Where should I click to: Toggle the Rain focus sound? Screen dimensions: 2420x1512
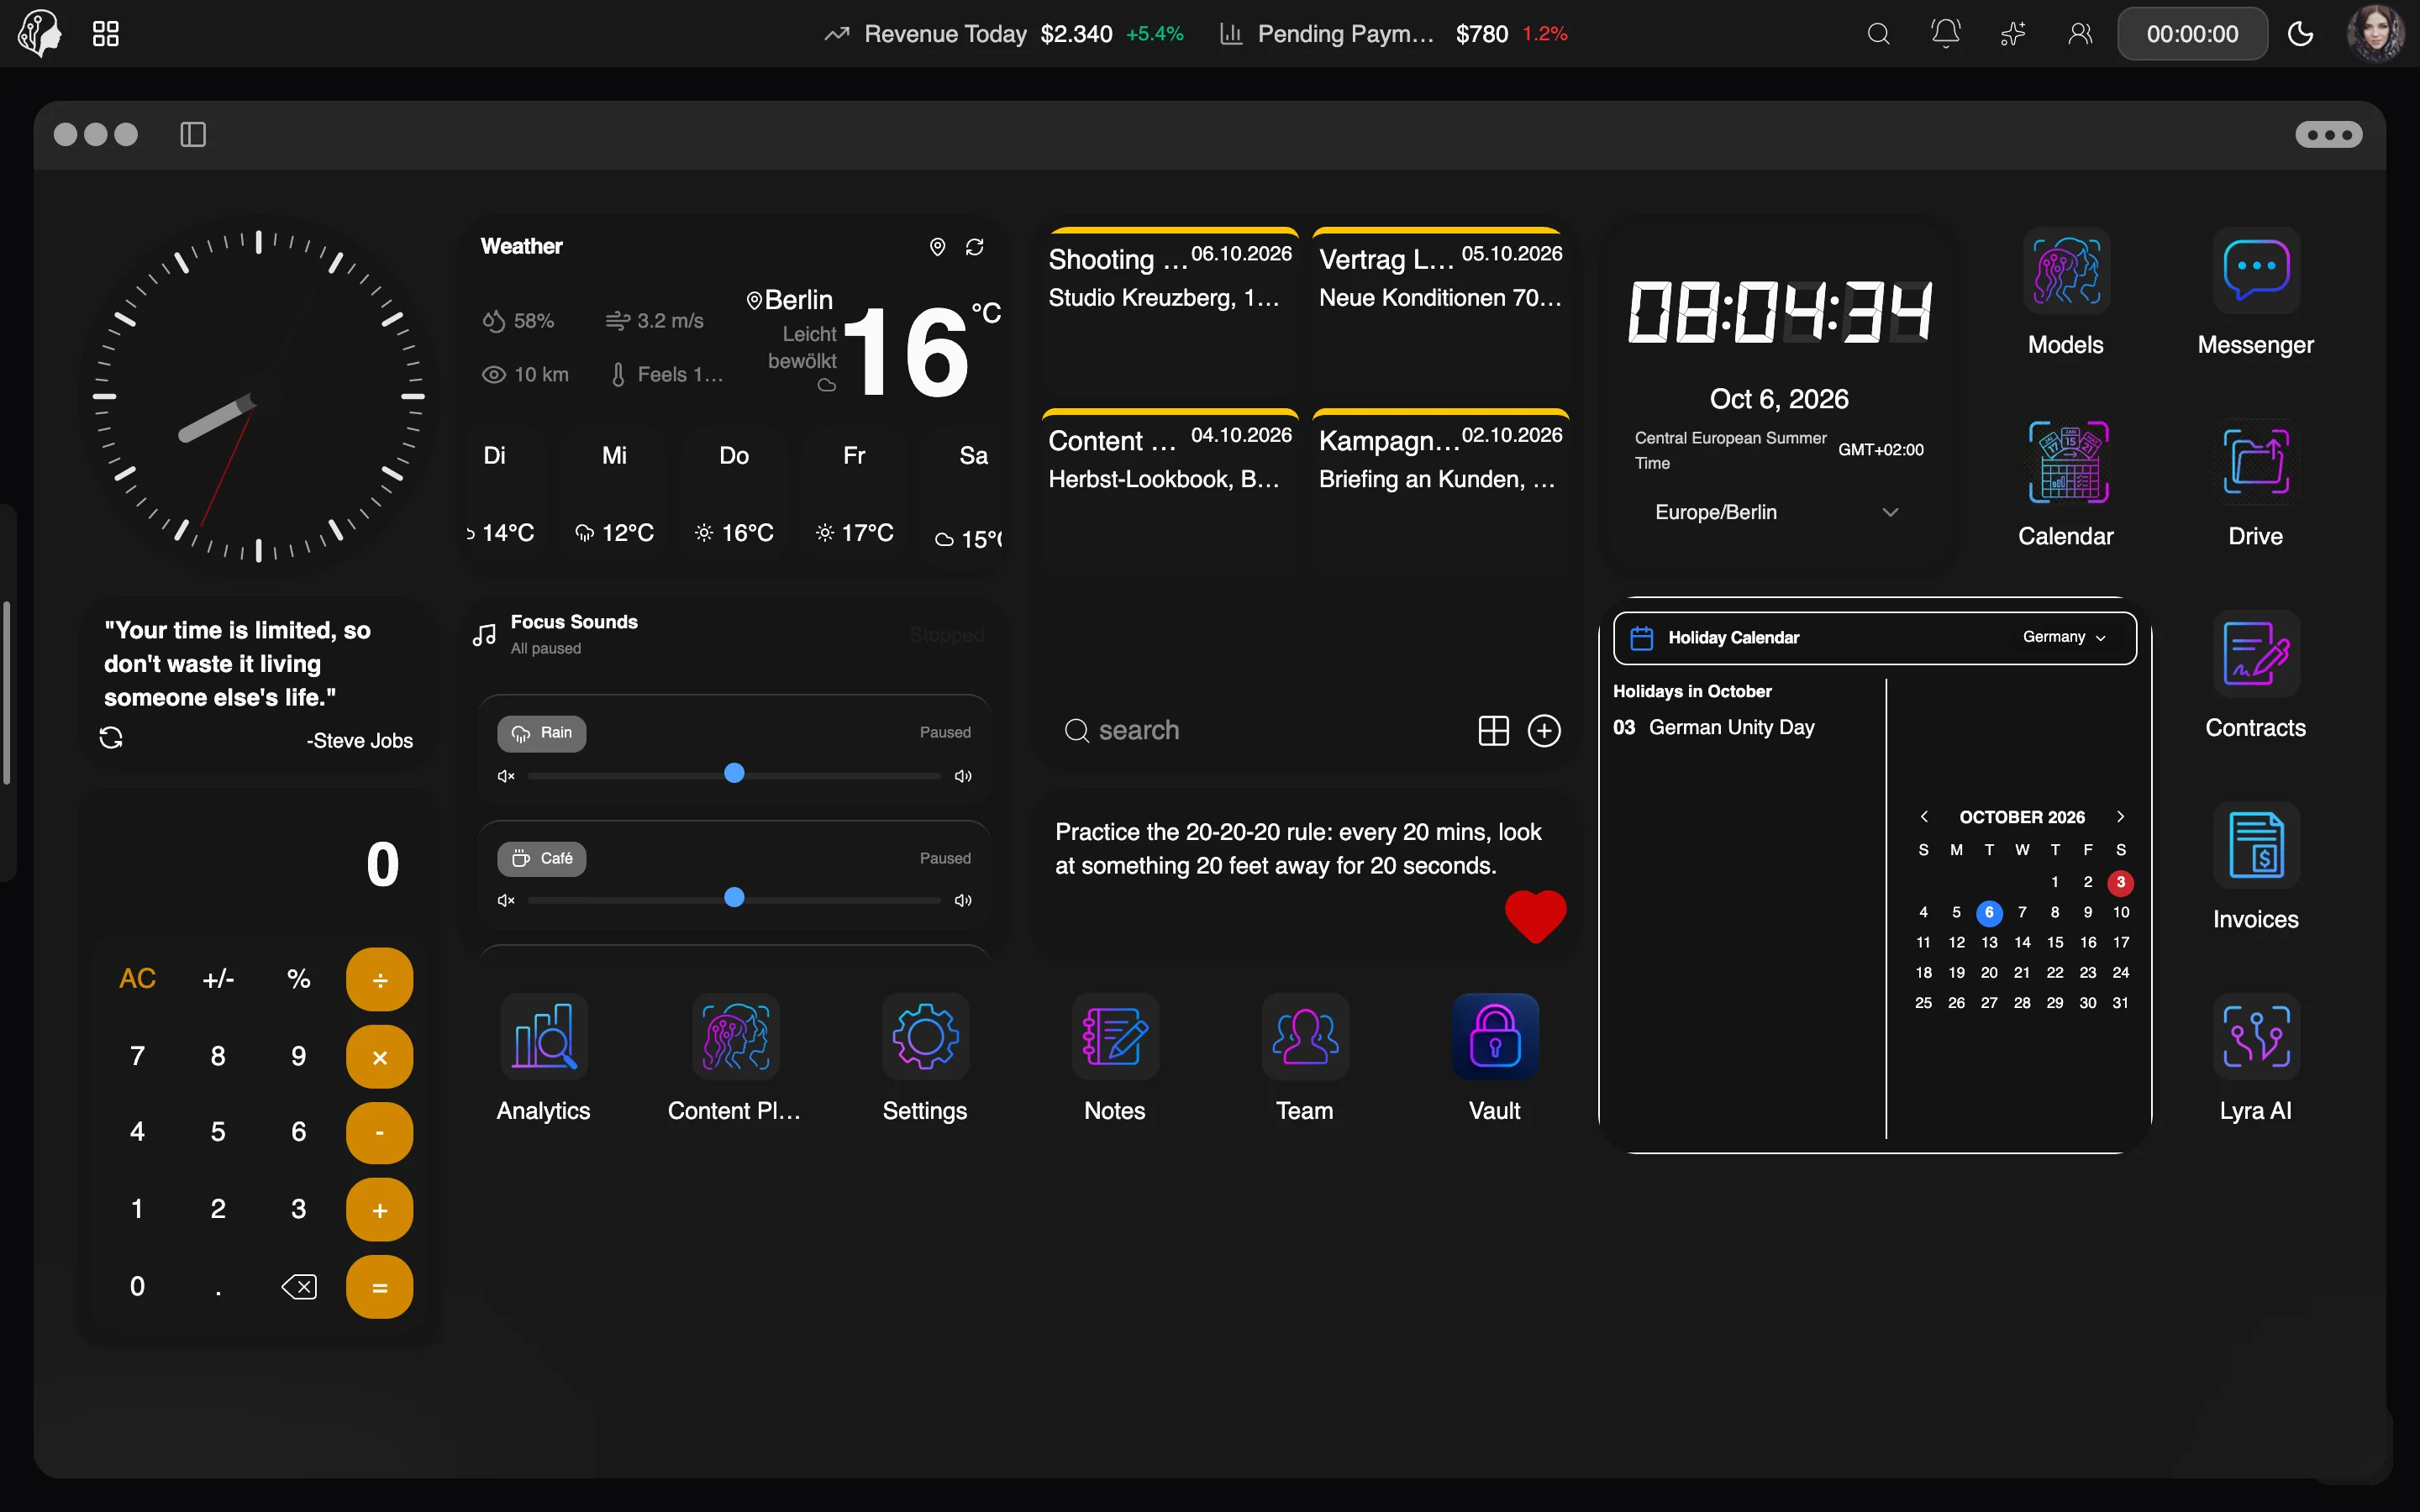[542, 733]
